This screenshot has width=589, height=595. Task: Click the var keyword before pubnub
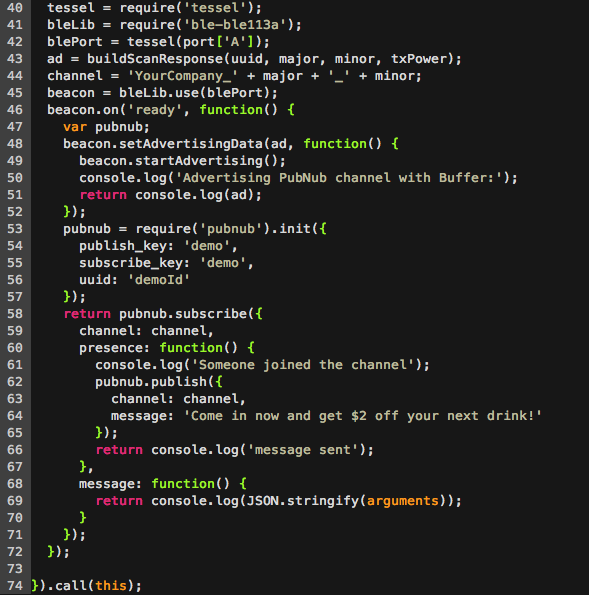click(x=75, y=127)
